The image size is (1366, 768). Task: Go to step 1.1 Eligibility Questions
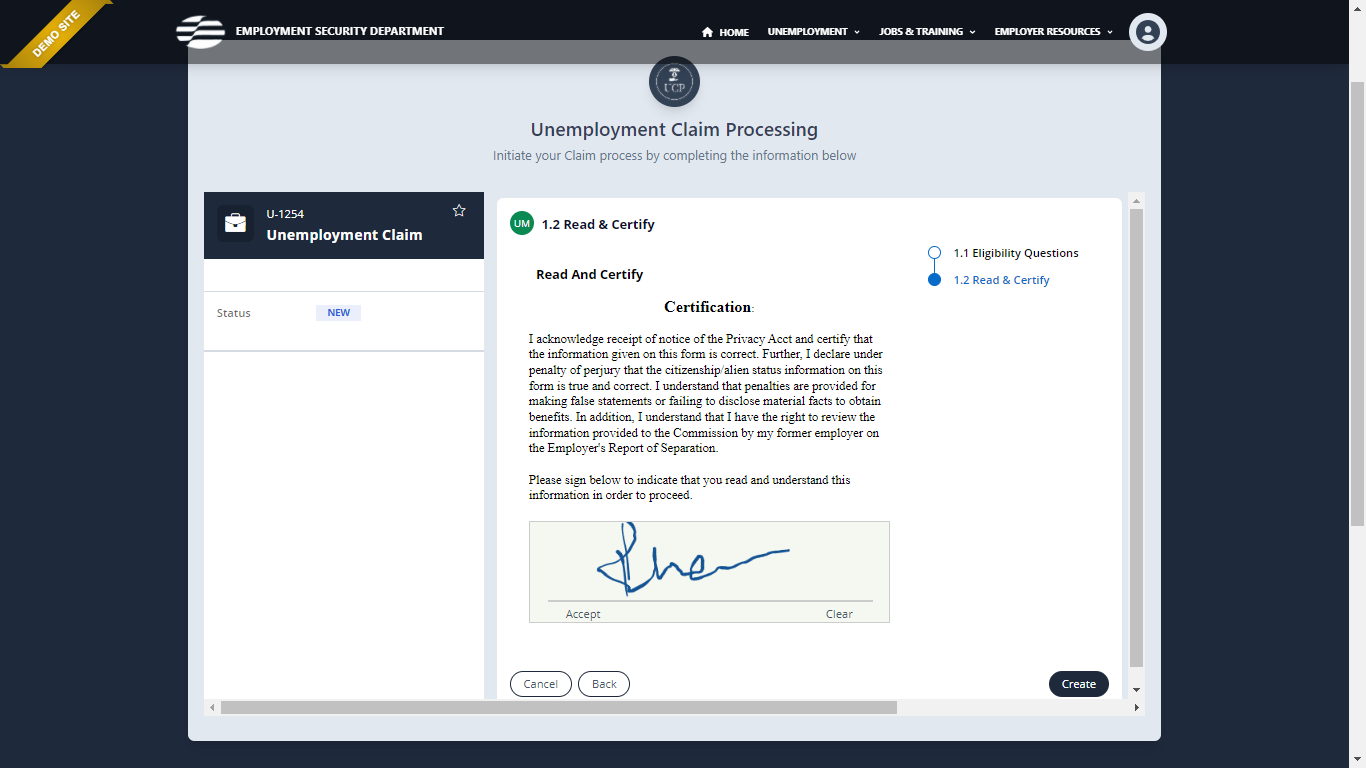coord(1015,253)
